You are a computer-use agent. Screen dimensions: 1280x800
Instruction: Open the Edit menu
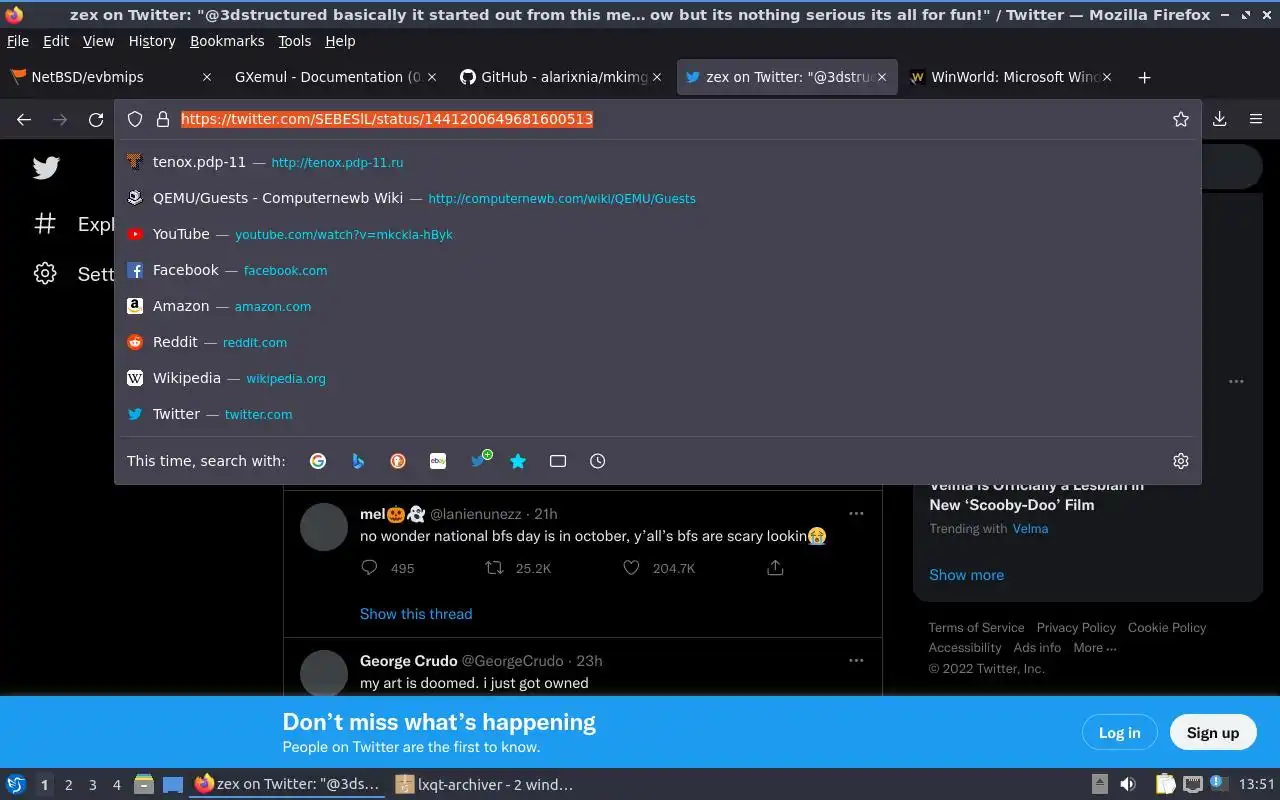pyautogui.click(x=56, y=41)
